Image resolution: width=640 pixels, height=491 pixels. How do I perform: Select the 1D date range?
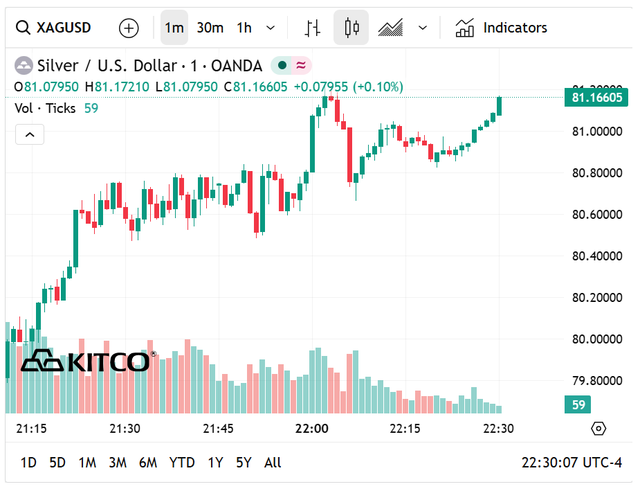(29, 463)
